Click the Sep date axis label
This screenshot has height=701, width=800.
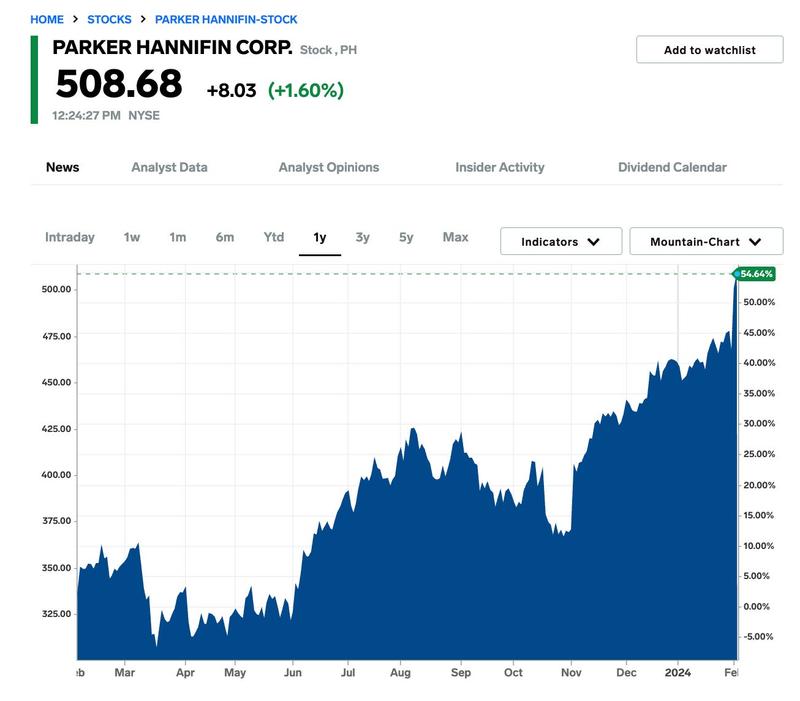click(461, 672)
